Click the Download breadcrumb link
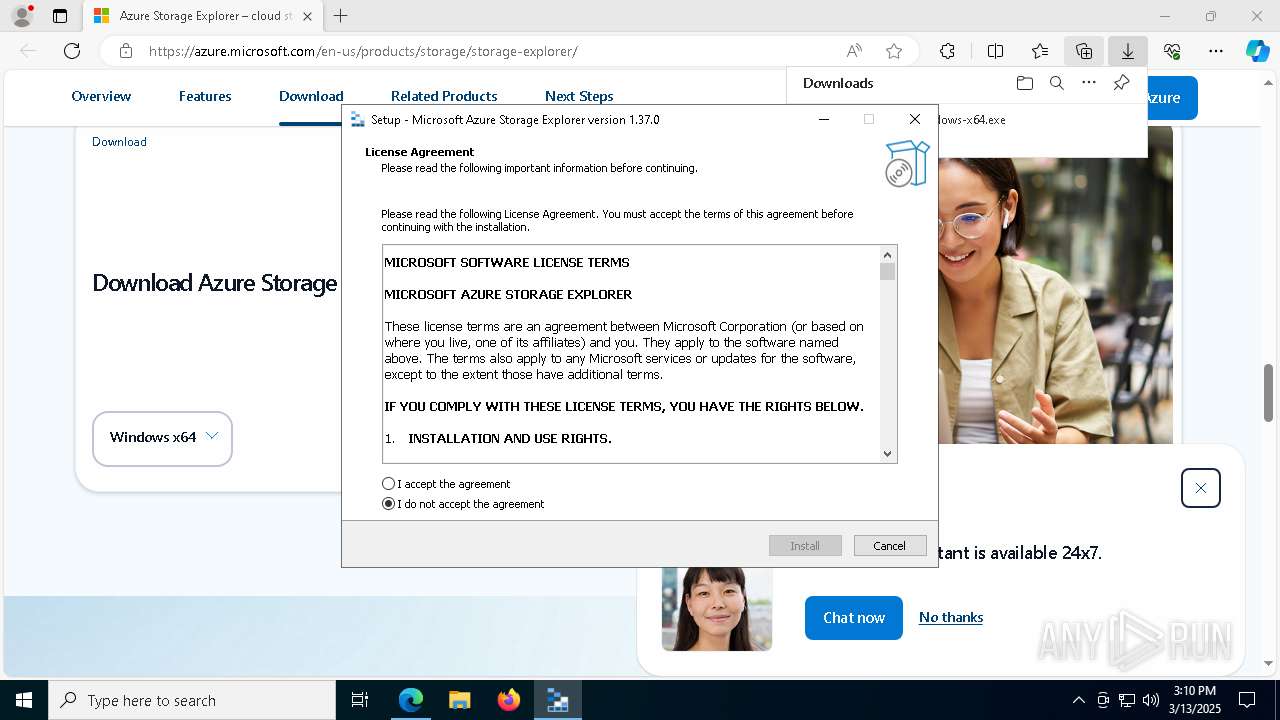 click(119, 142)
